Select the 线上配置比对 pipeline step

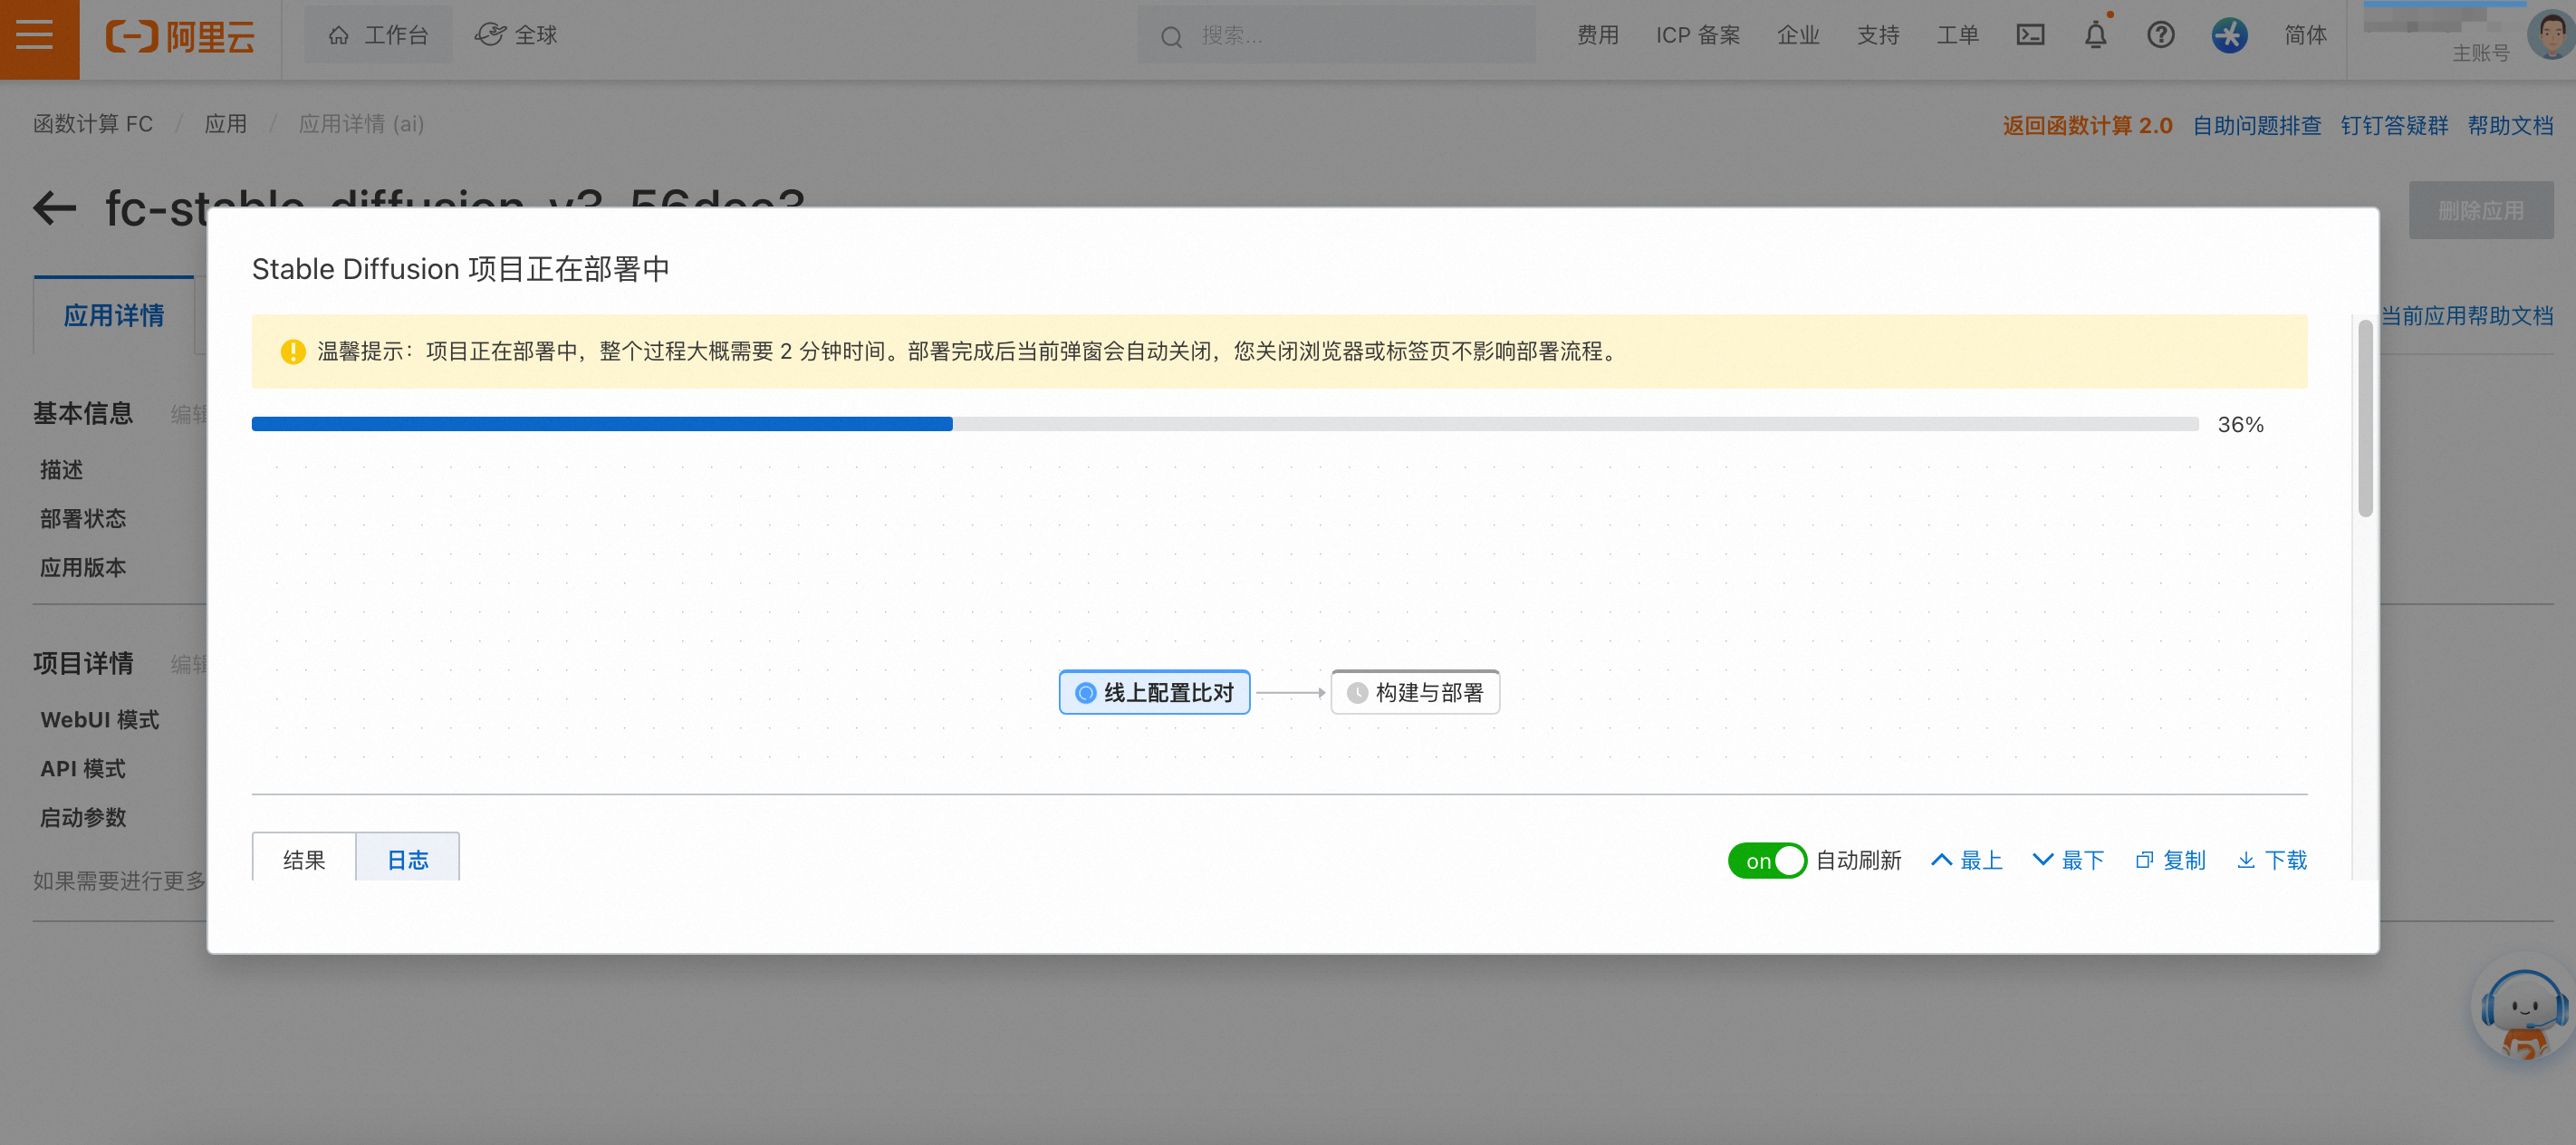pos(1154,692)
